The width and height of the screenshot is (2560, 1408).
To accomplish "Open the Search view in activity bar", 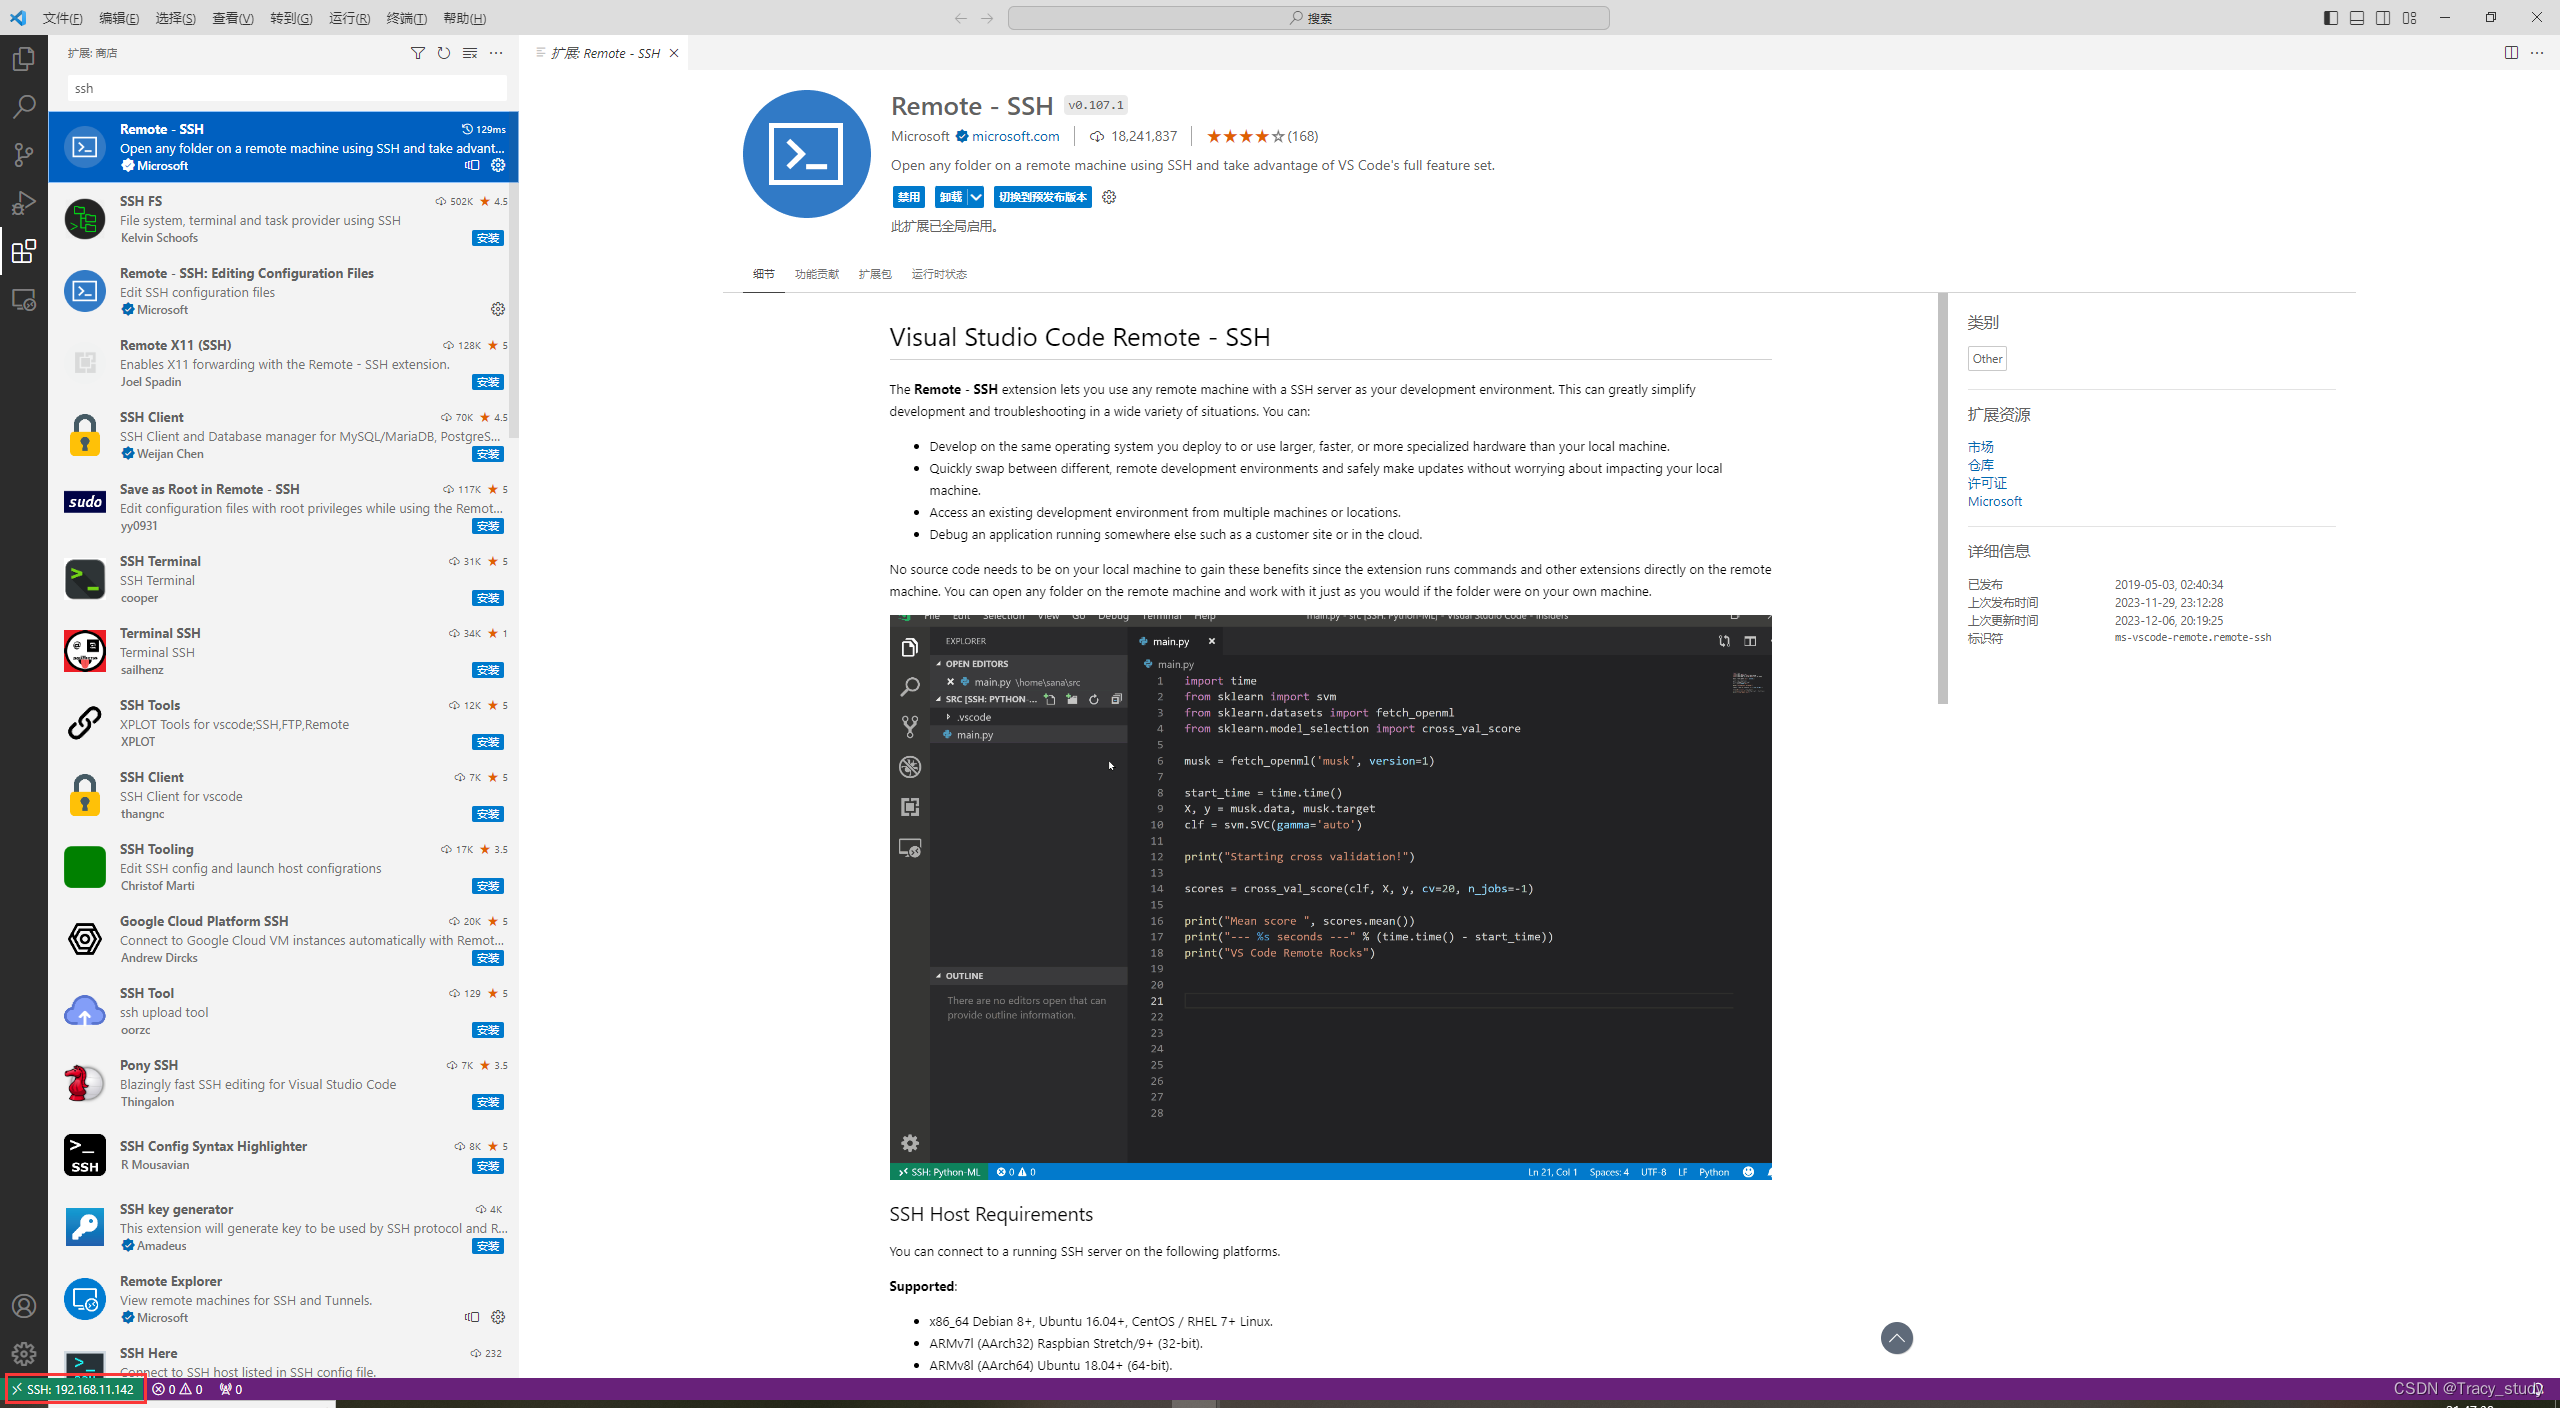I will (x=24, y=107).
